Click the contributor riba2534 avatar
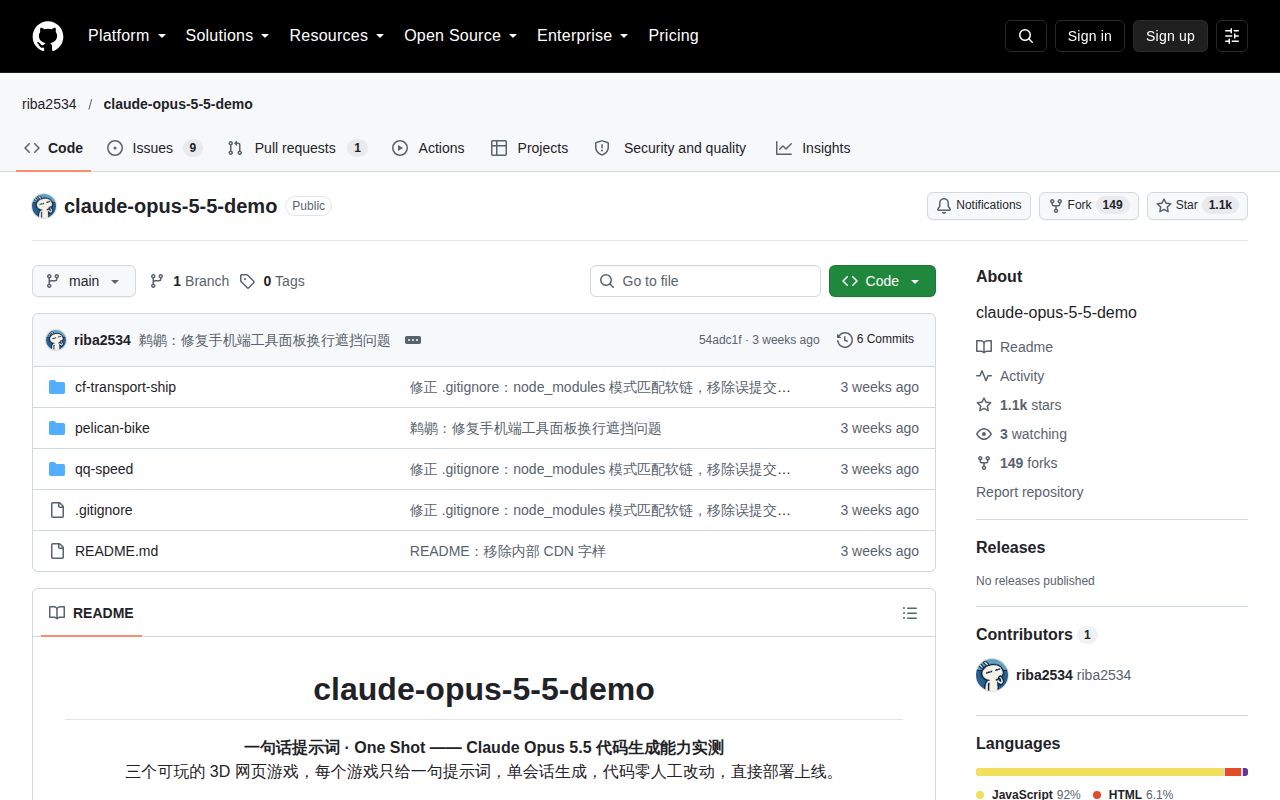 pos(992,675)
